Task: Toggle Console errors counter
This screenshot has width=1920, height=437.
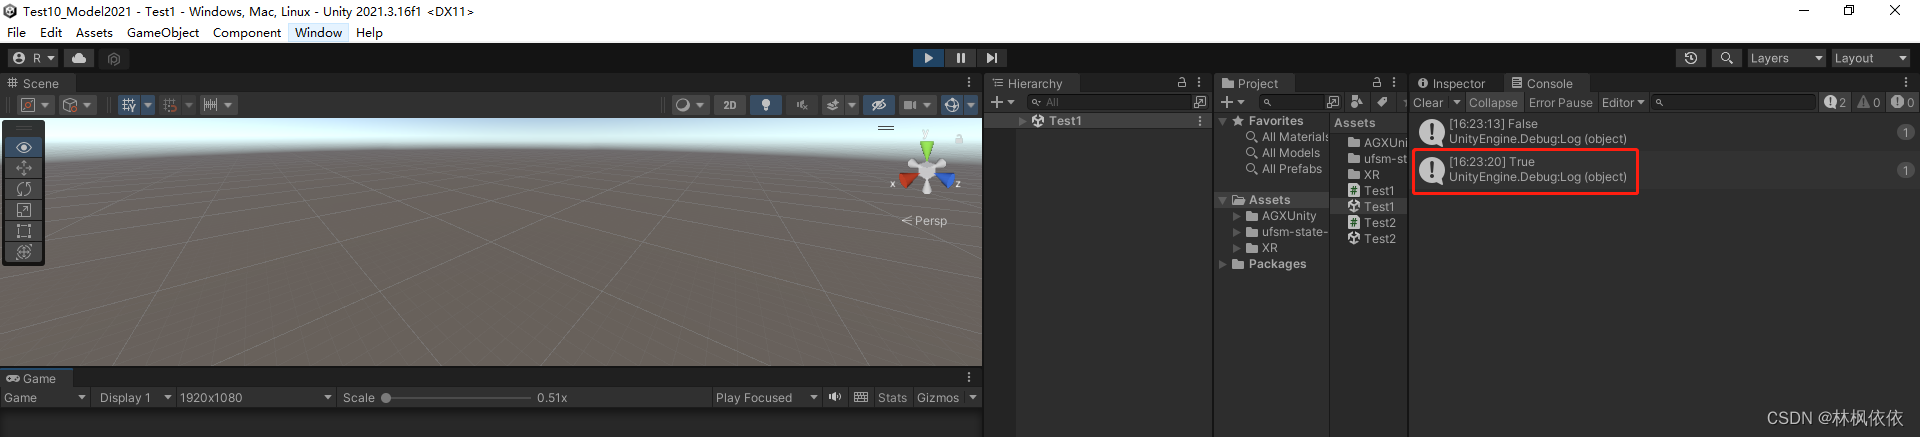Action: pos(1902,102)
